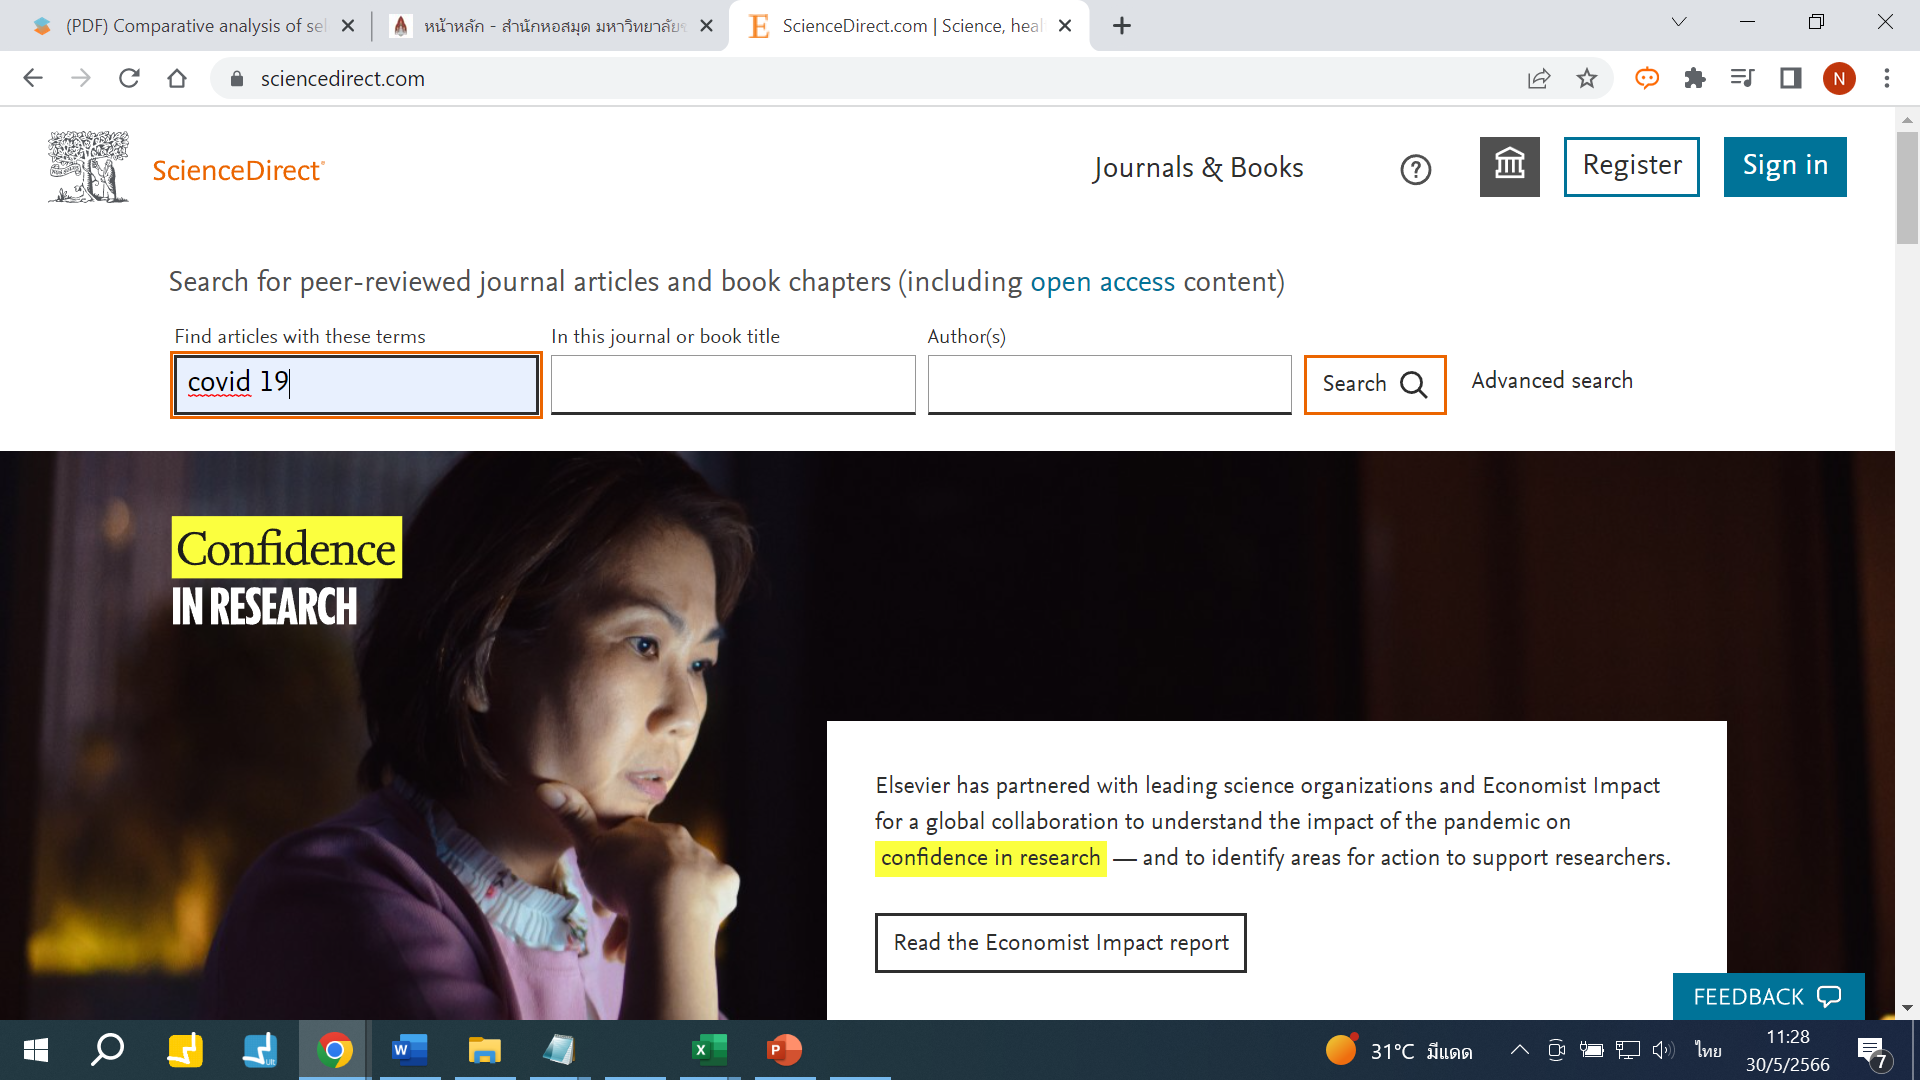Close the ScienceDirect.com tab

tap(1065, 26)
